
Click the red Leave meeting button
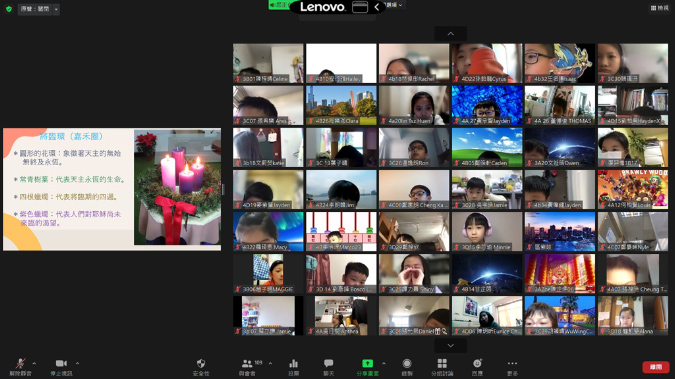[x=656, y=367]
